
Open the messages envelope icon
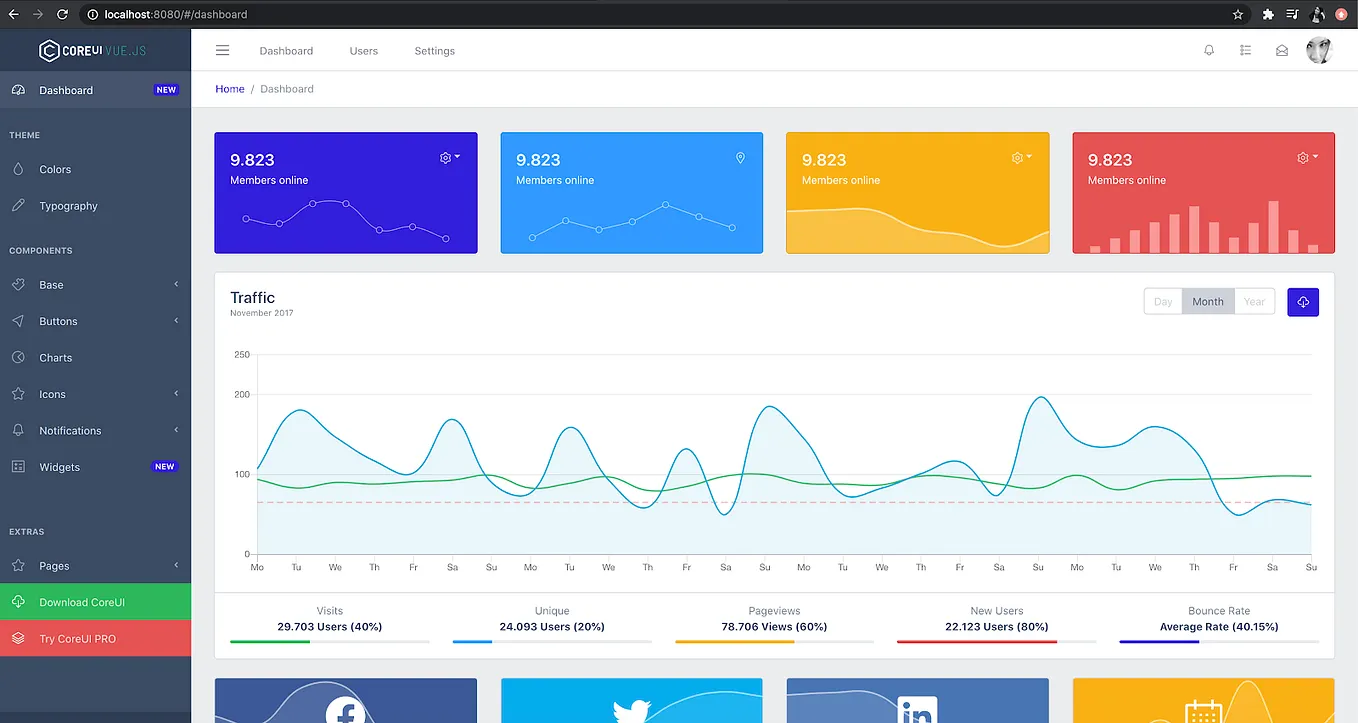1282,49
